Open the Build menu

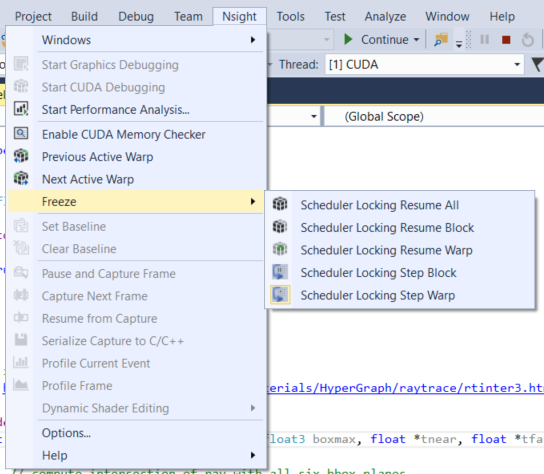point(84,16)
